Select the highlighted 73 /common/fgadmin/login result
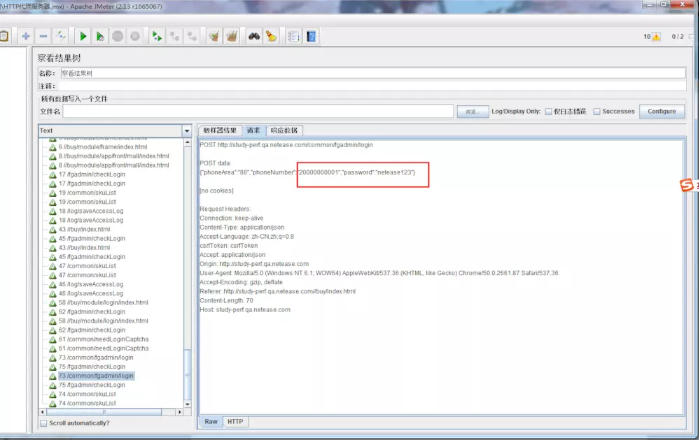Screen dimensions: 699x442 [96, 376]
